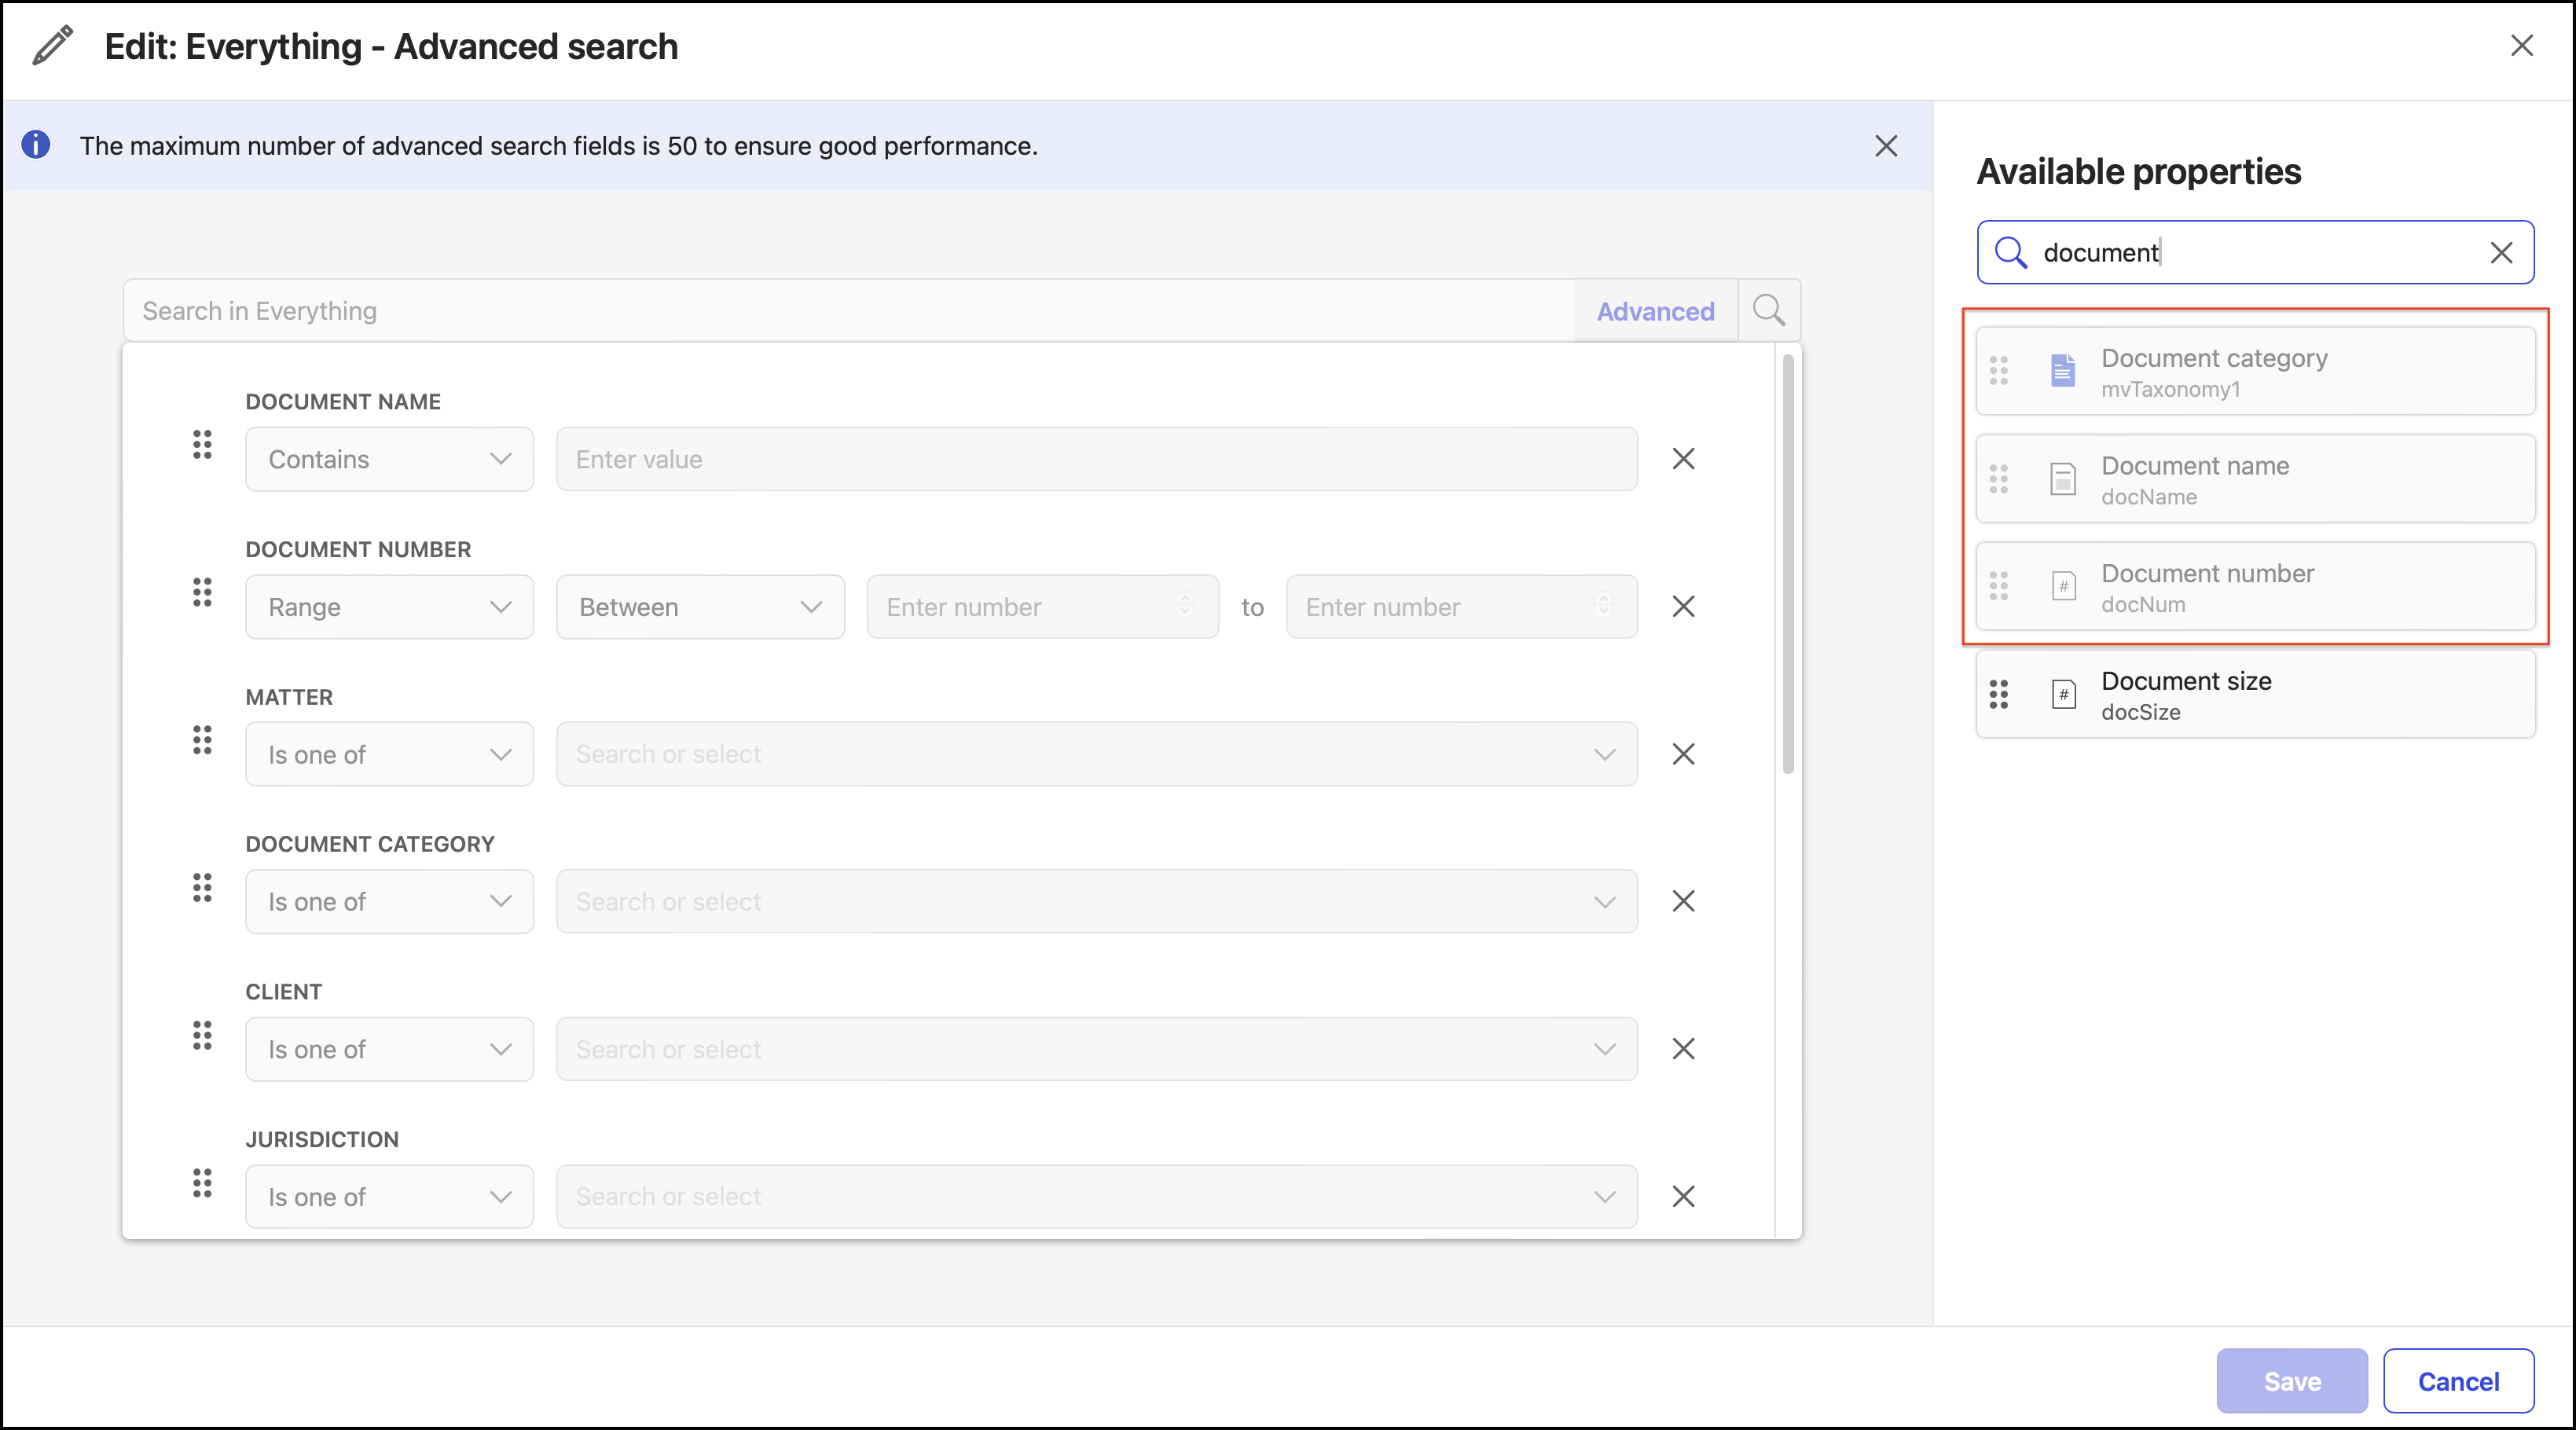Click the Client row drag handle
The height and width of the screenshot is (1430, 2576).
coord(202,1035)
